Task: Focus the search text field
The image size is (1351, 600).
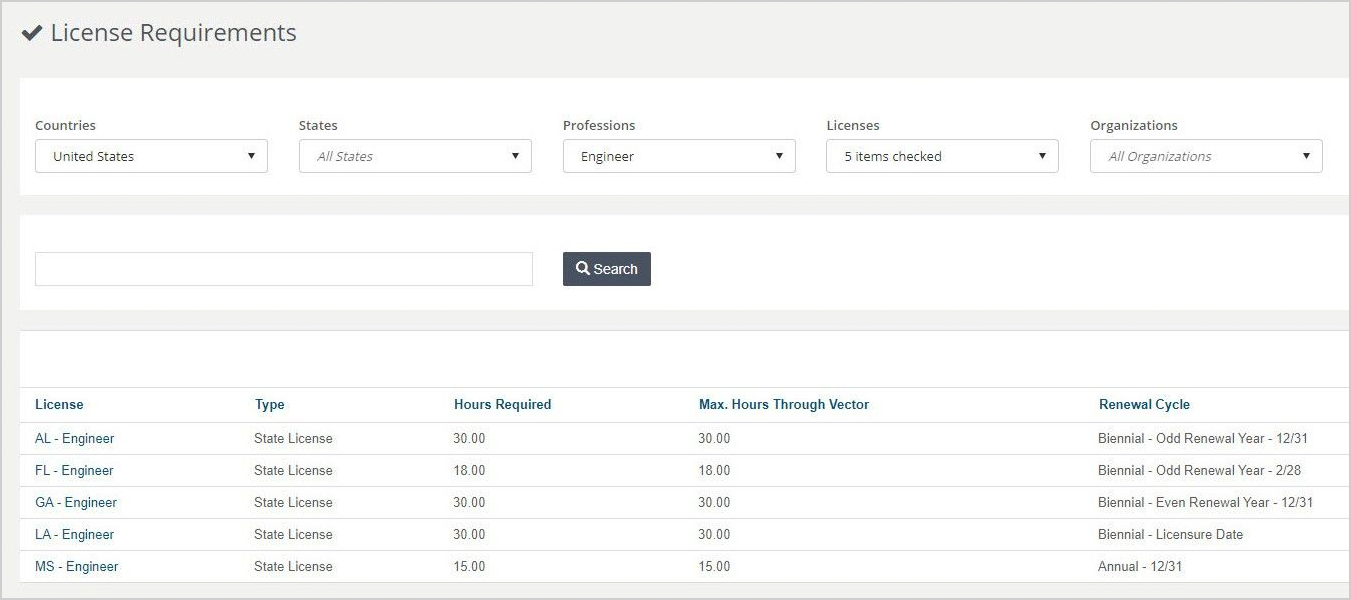Action: 284,269
